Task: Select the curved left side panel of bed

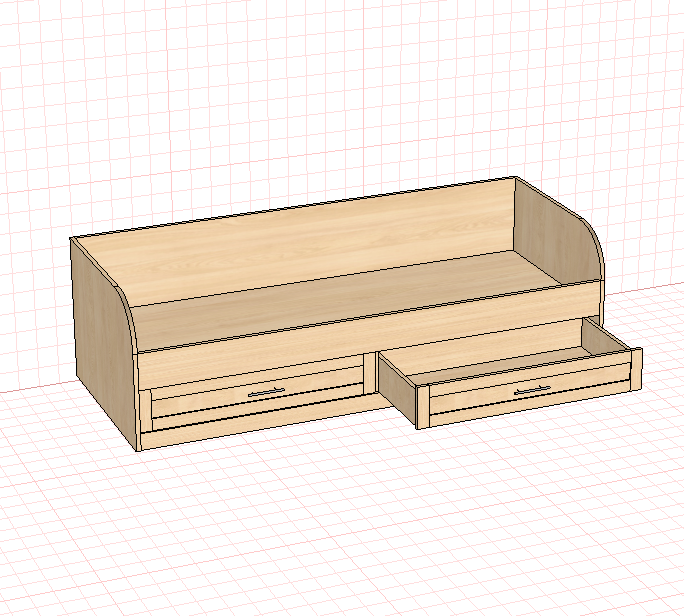Action: coord(104,344)
